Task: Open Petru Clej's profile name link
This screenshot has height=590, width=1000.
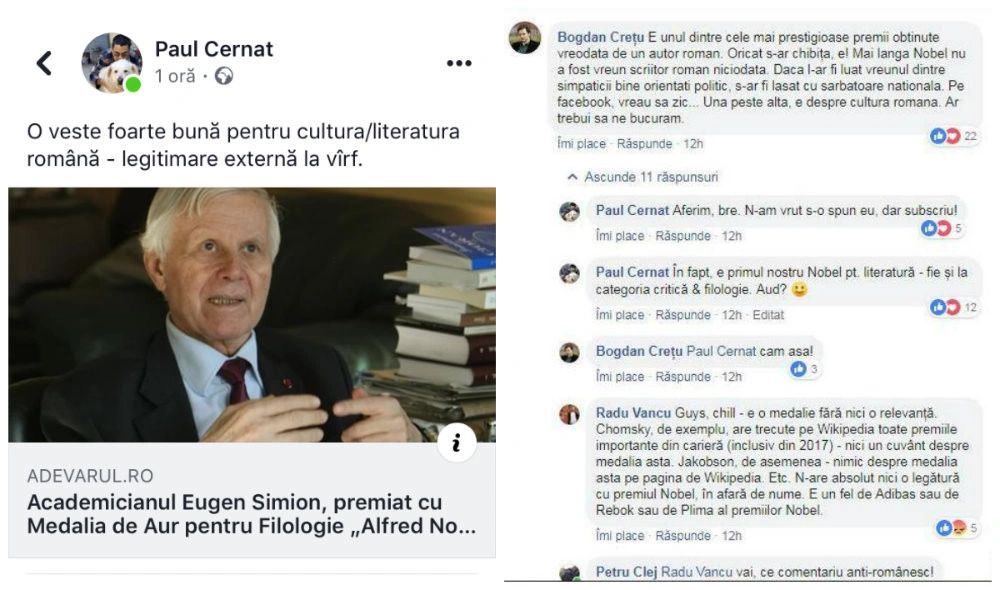Action: [x=626, y=572]
